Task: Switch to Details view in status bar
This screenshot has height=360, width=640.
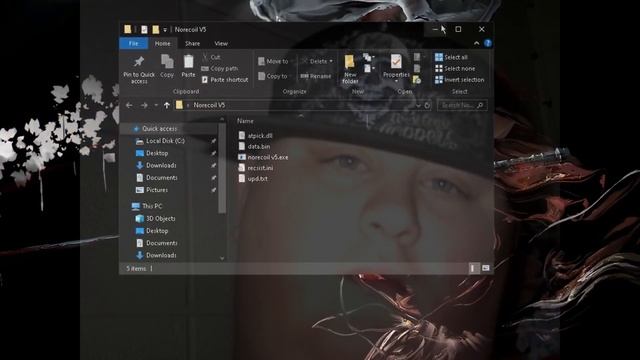Action: (473, 268)
